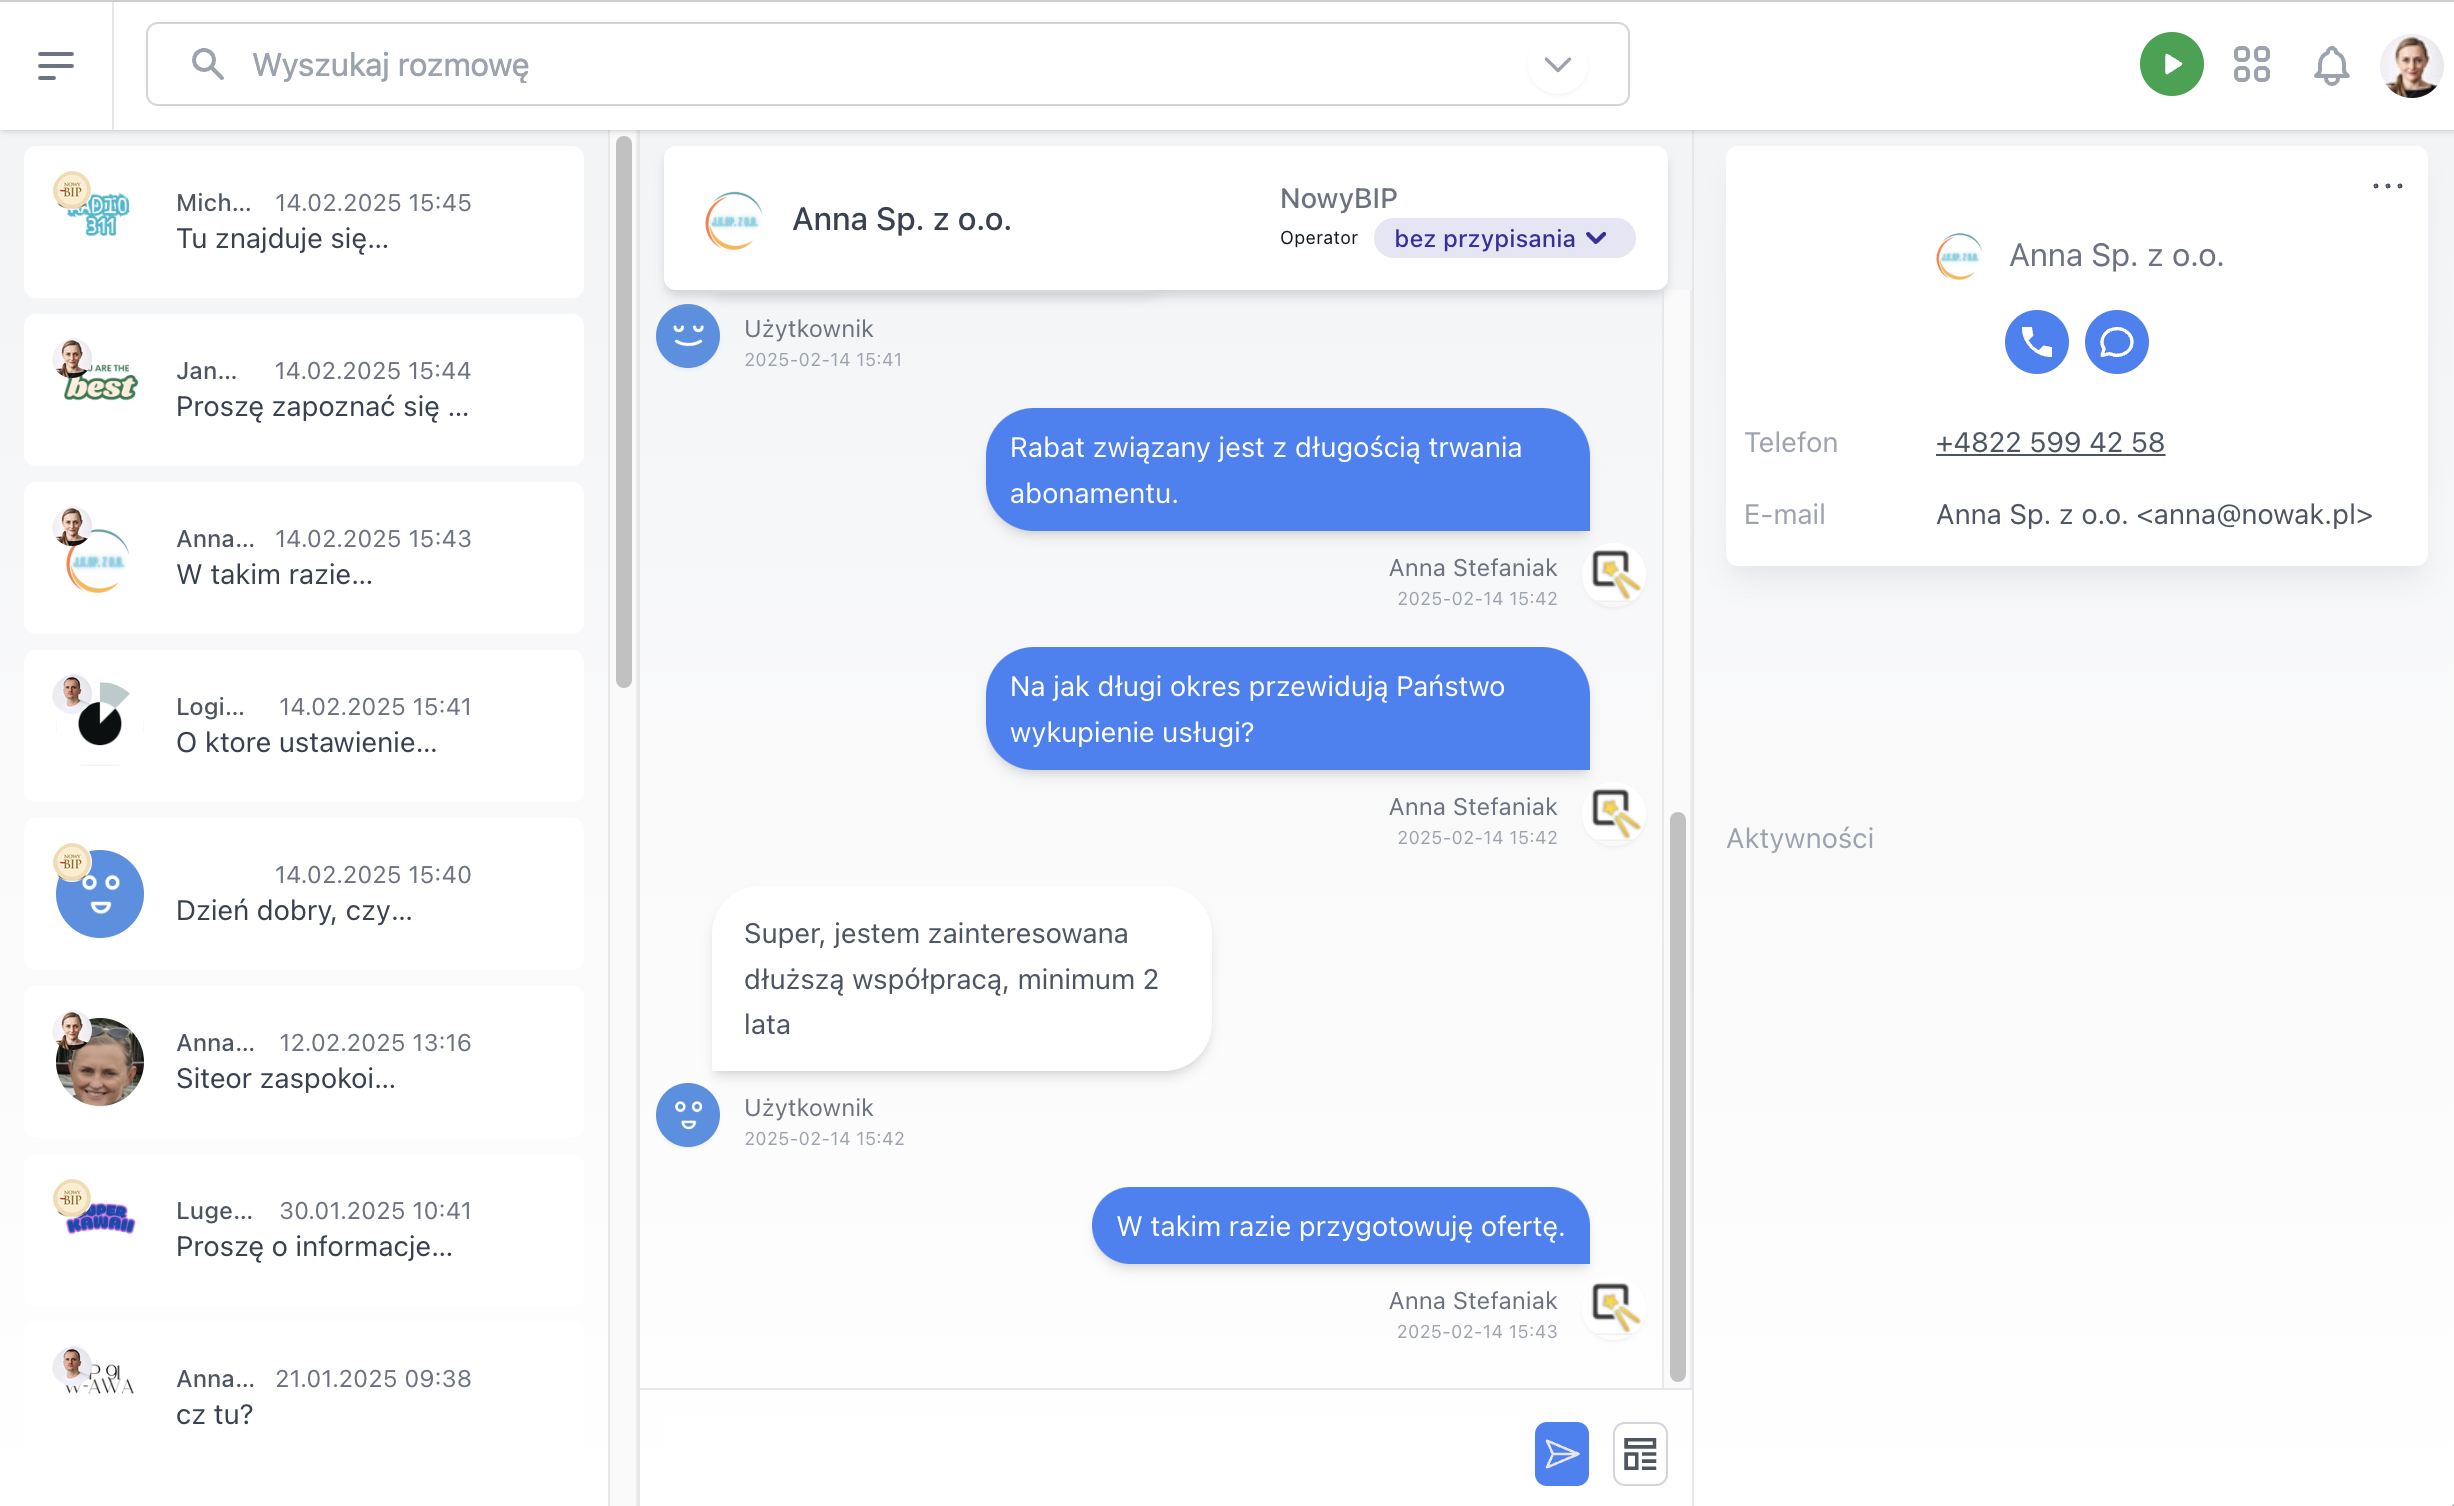Select Jan... conversation 'Proszę zapoznać się'
Image resolution: width=2454 pixels, height=1506 pixels.
point(304,389)
